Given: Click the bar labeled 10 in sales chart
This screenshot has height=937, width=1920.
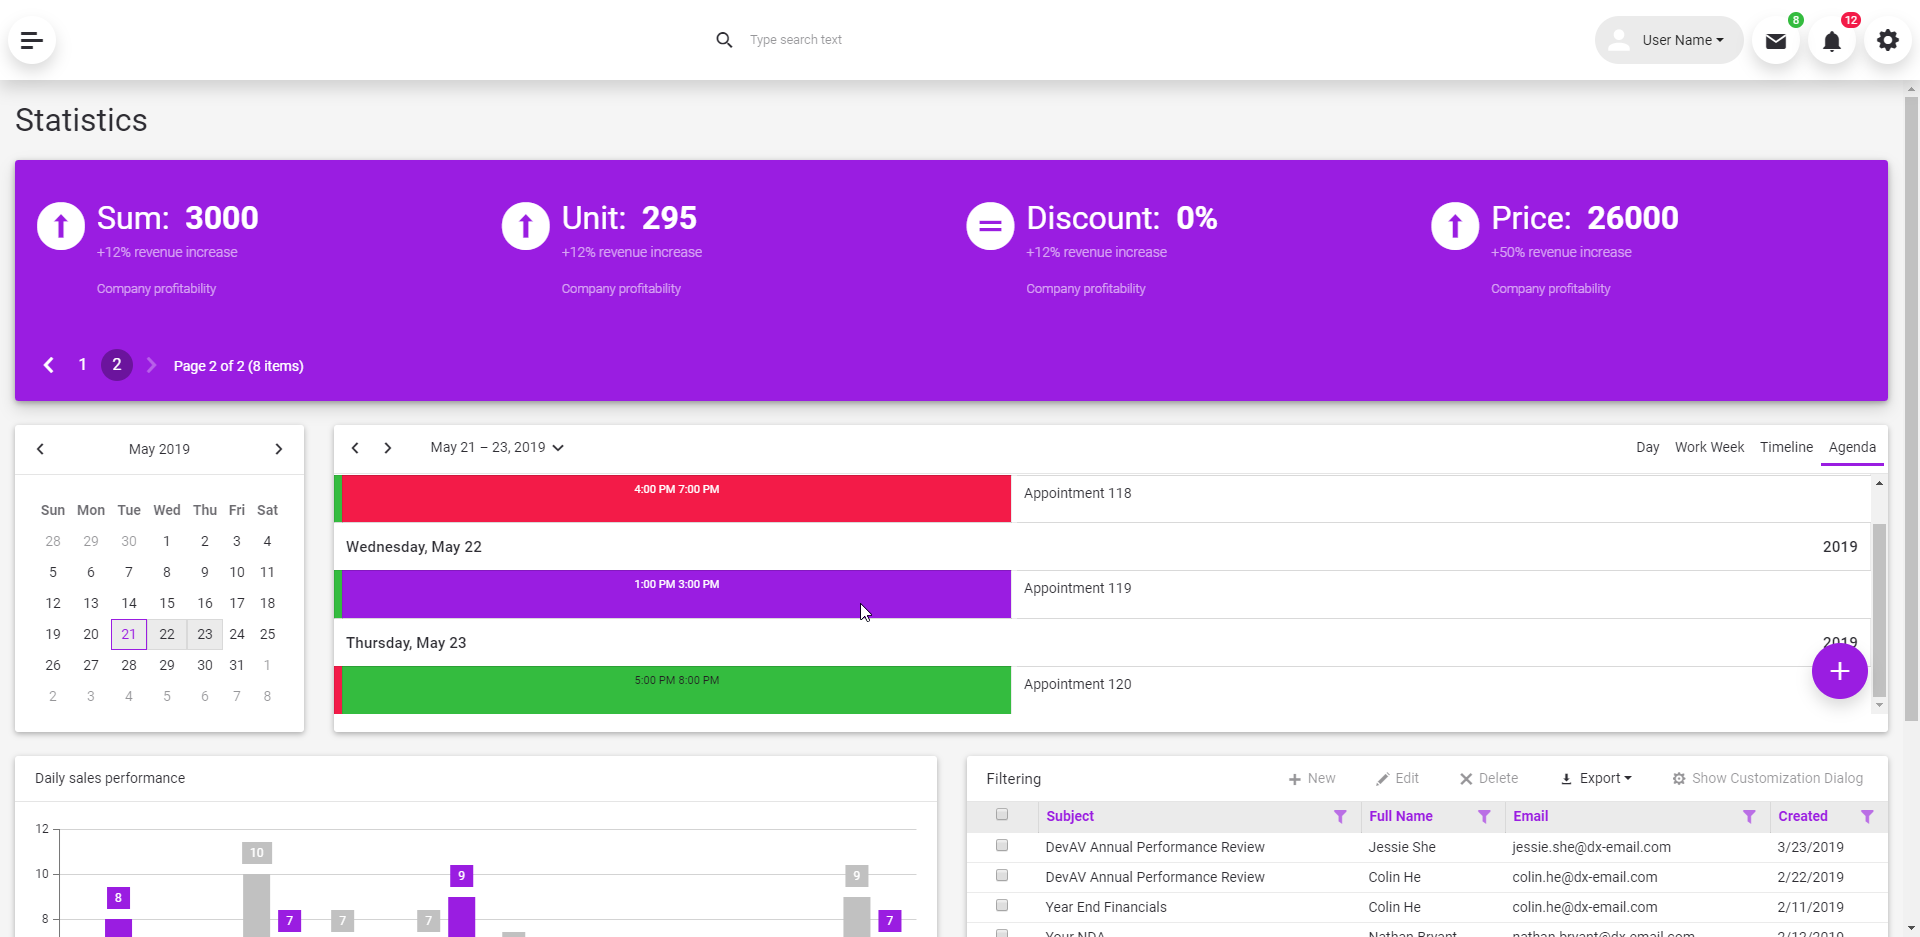Looking at the screenshot, I should [257, 905].
